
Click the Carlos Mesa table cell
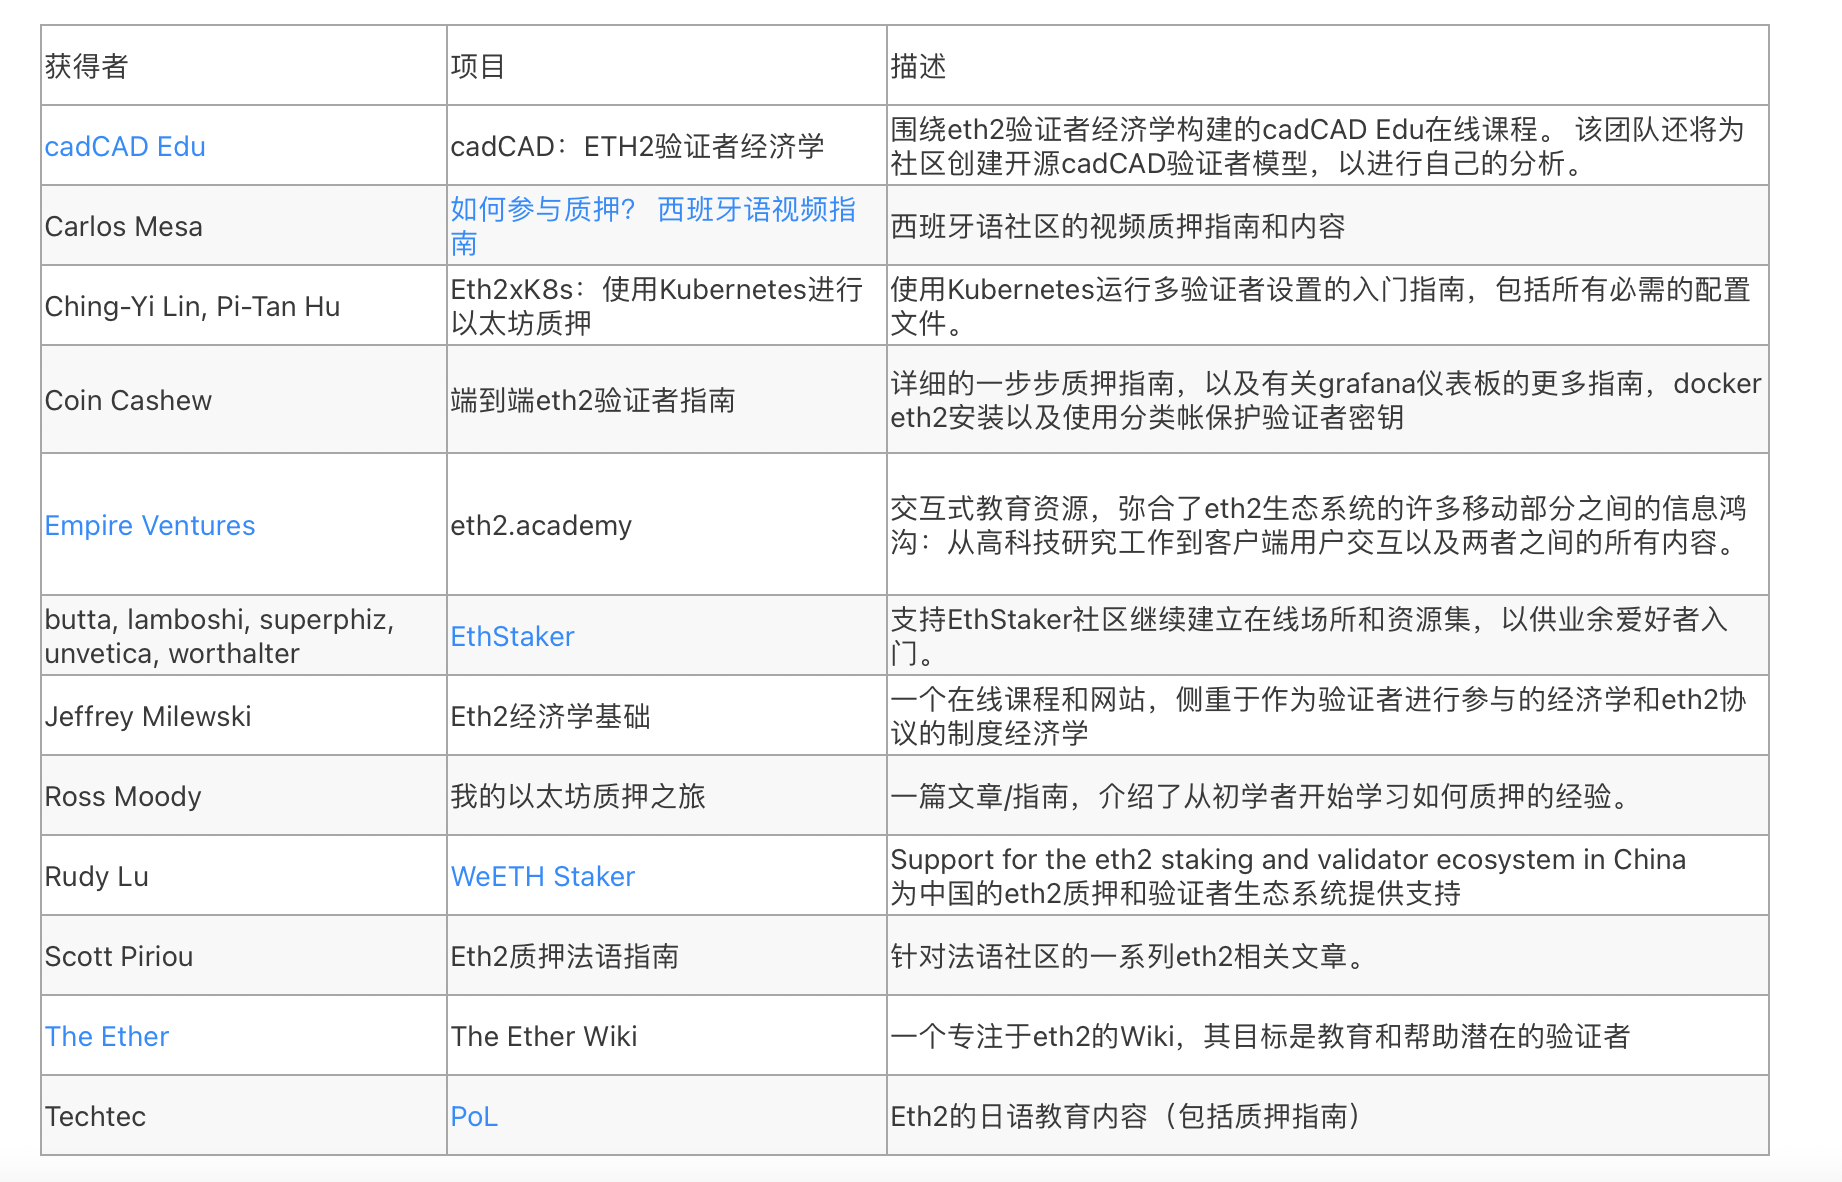tap(124, 225)
